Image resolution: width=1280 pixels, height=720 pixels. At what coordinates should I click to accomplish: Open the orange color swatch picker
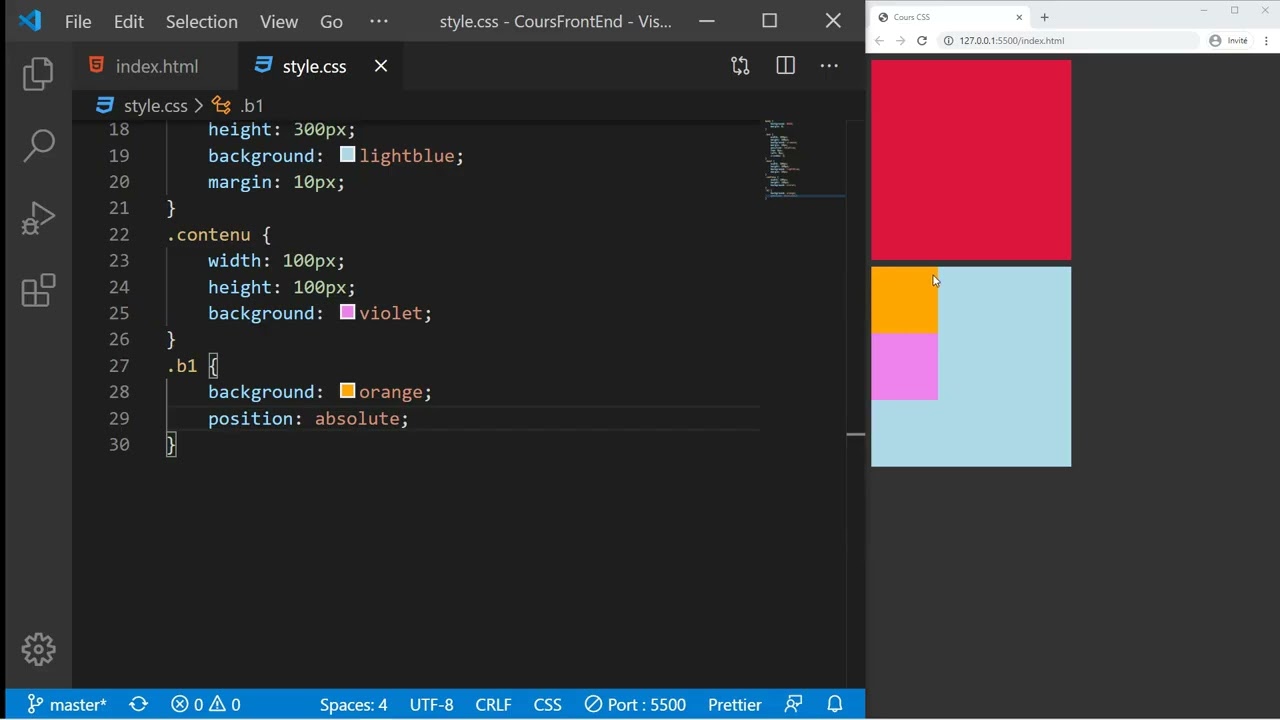347,391
